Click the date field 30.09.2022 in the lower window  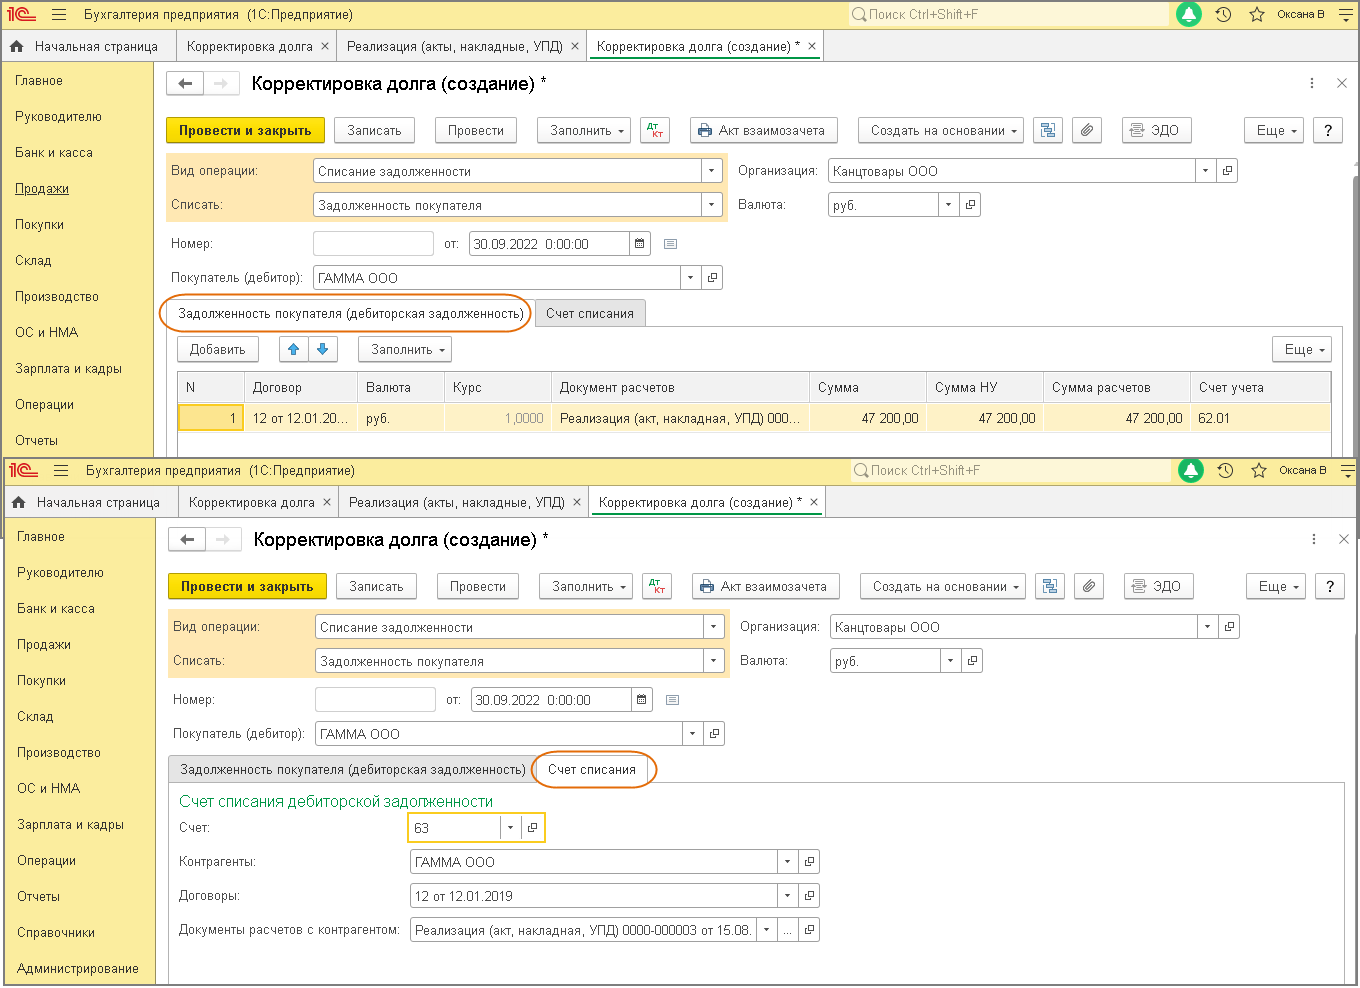(x=552, y=700)
